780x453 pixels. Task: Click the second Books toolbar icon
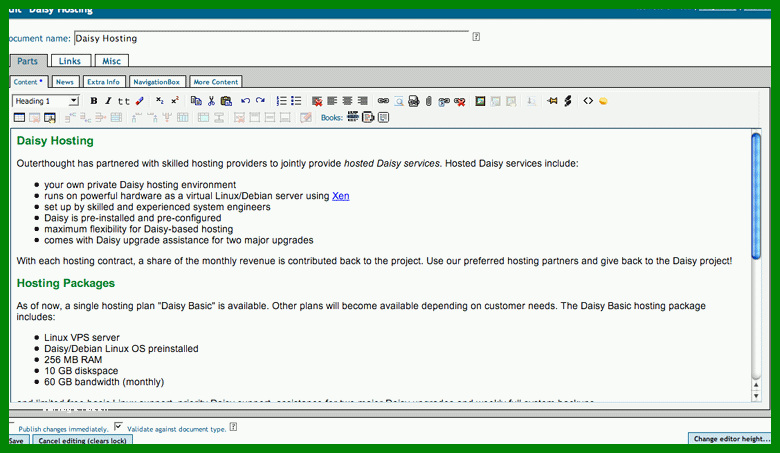tap(368, 117)
